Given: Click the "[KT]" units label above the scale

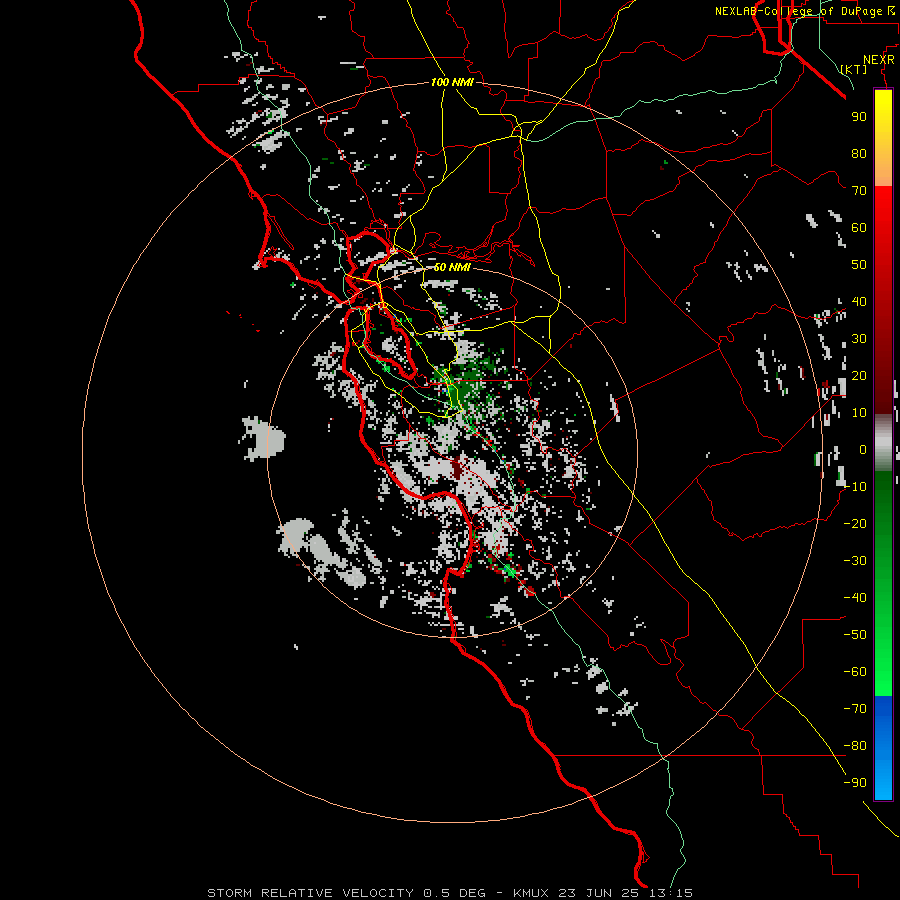Looking at the screenshot, I should click(854, 69).
